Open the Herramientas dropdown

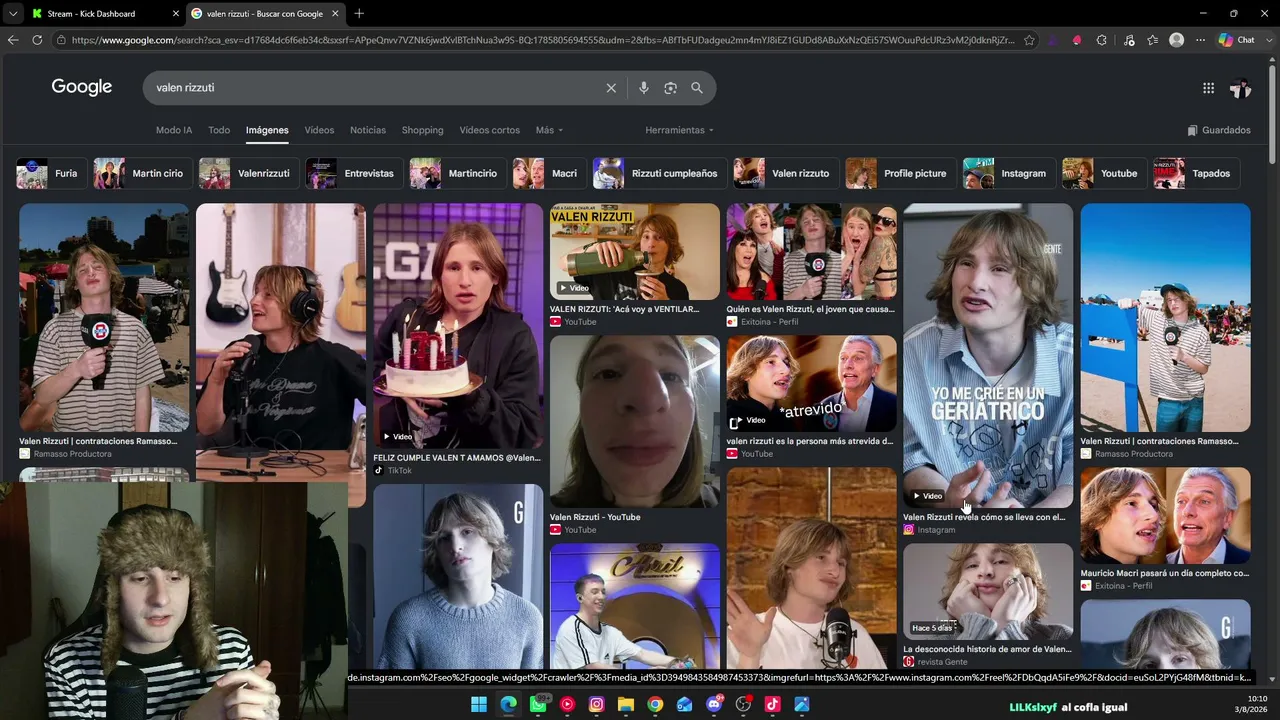tap(680, 130)
